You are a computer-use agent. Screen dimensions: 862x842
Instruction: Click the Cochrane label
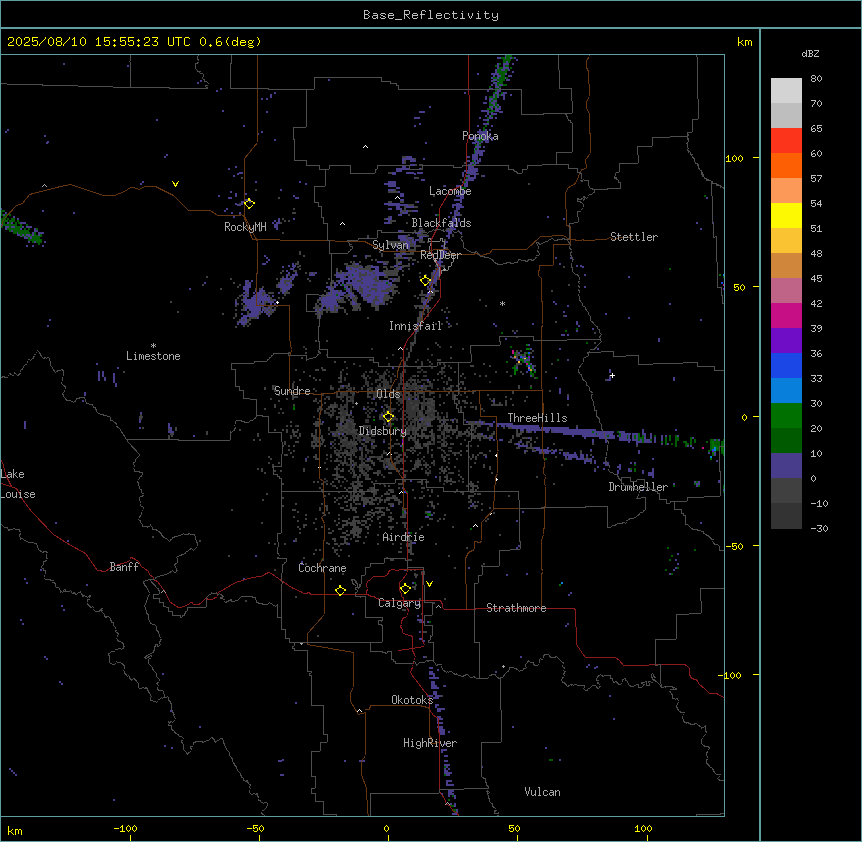tap(322, 568)
